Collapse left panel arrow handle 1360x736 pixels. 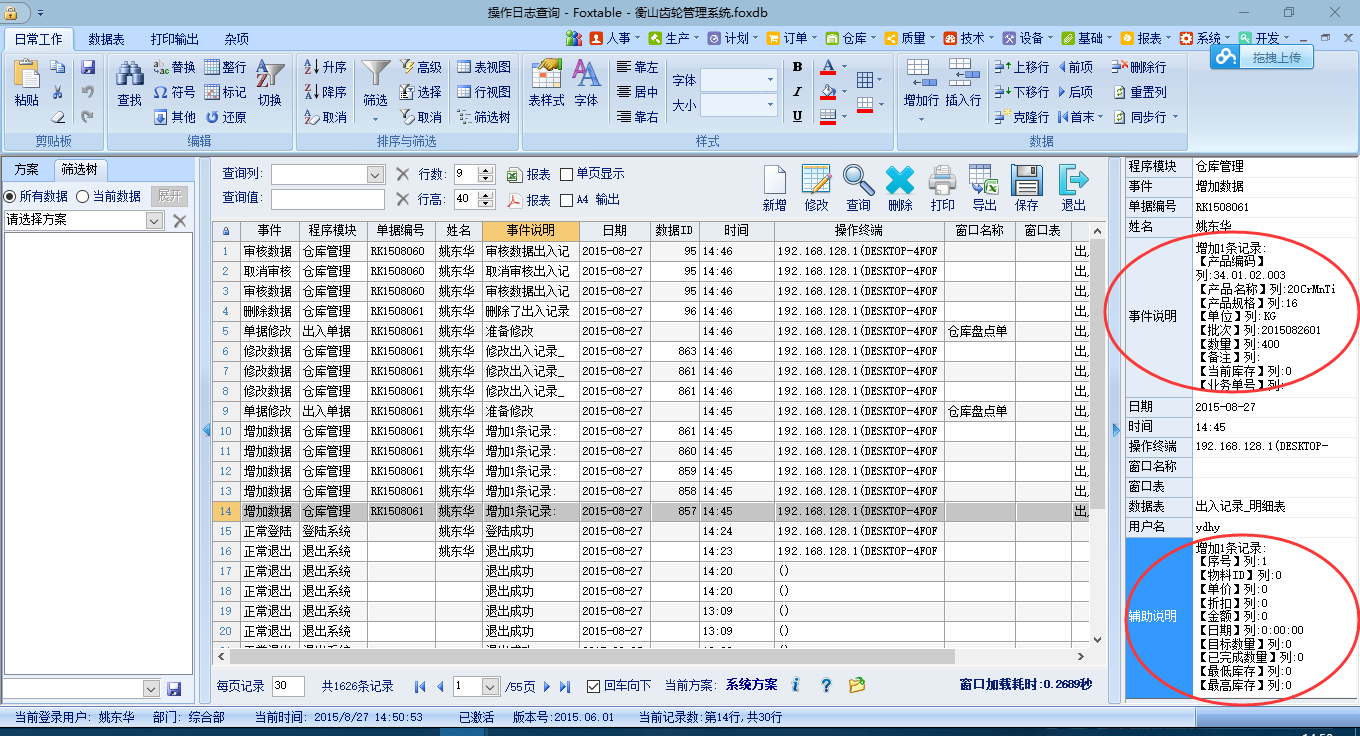coord(207,430)
